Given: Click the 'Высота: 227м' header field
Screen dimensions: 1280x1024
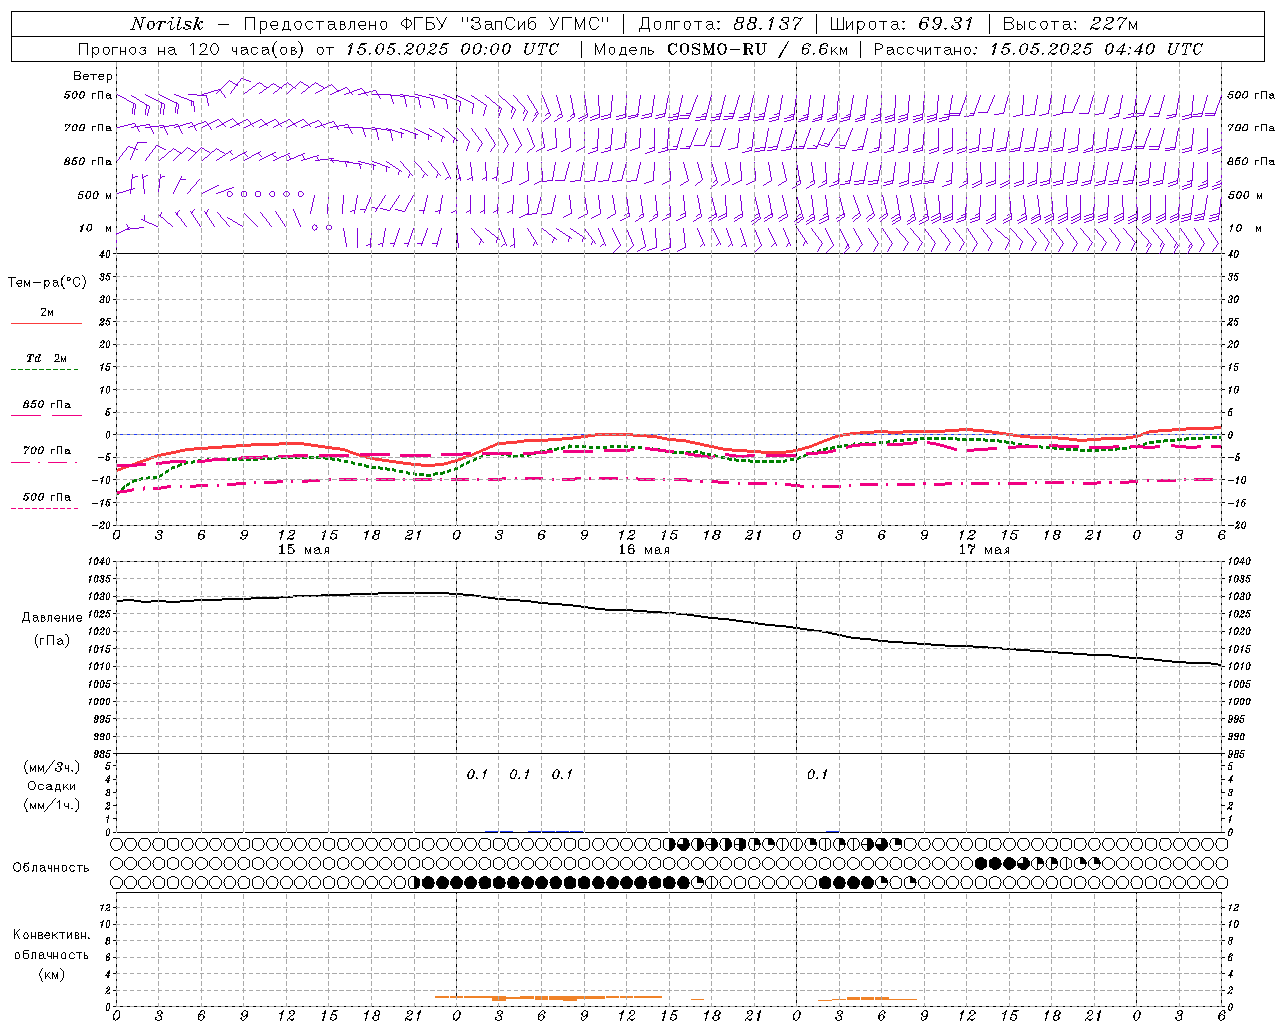Looking at the screenshot, I should [1070, 24].
